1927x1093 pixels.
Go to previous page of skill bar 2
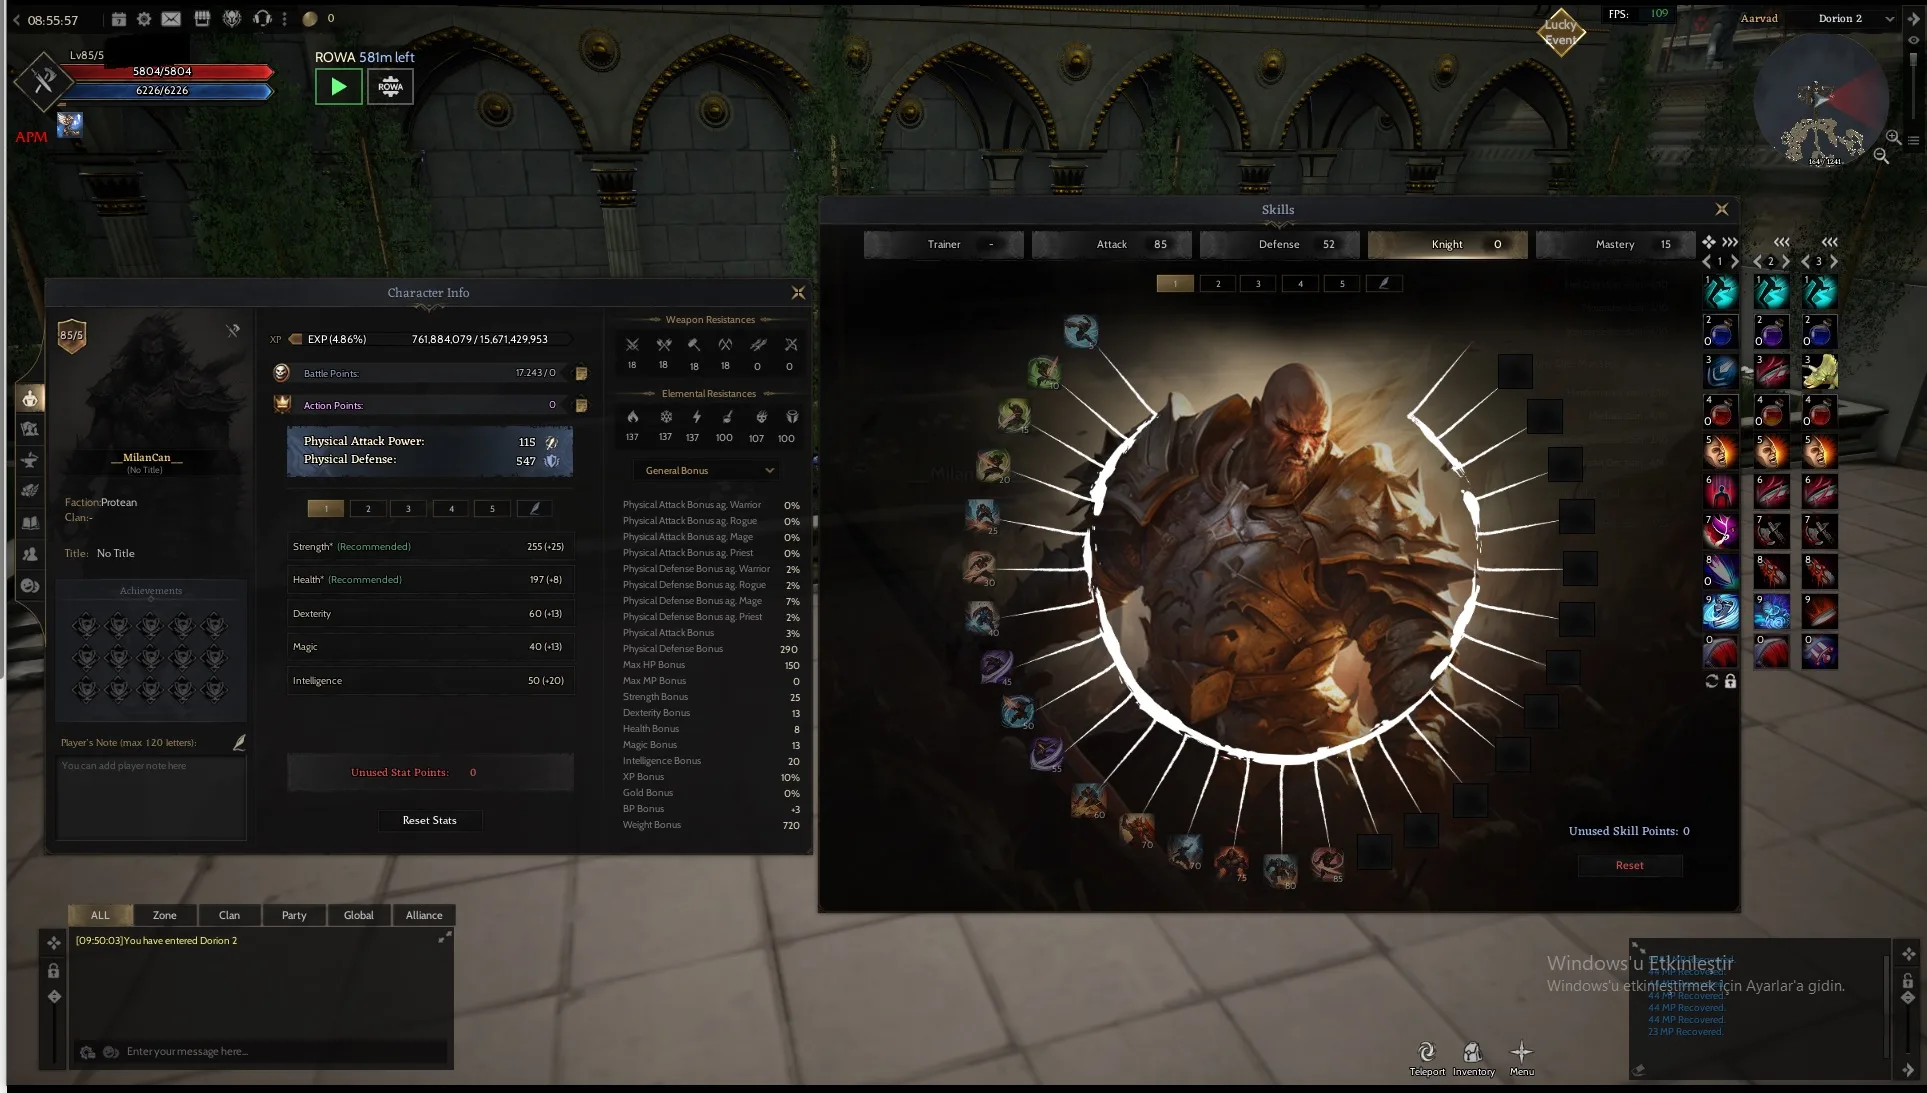1757,262
